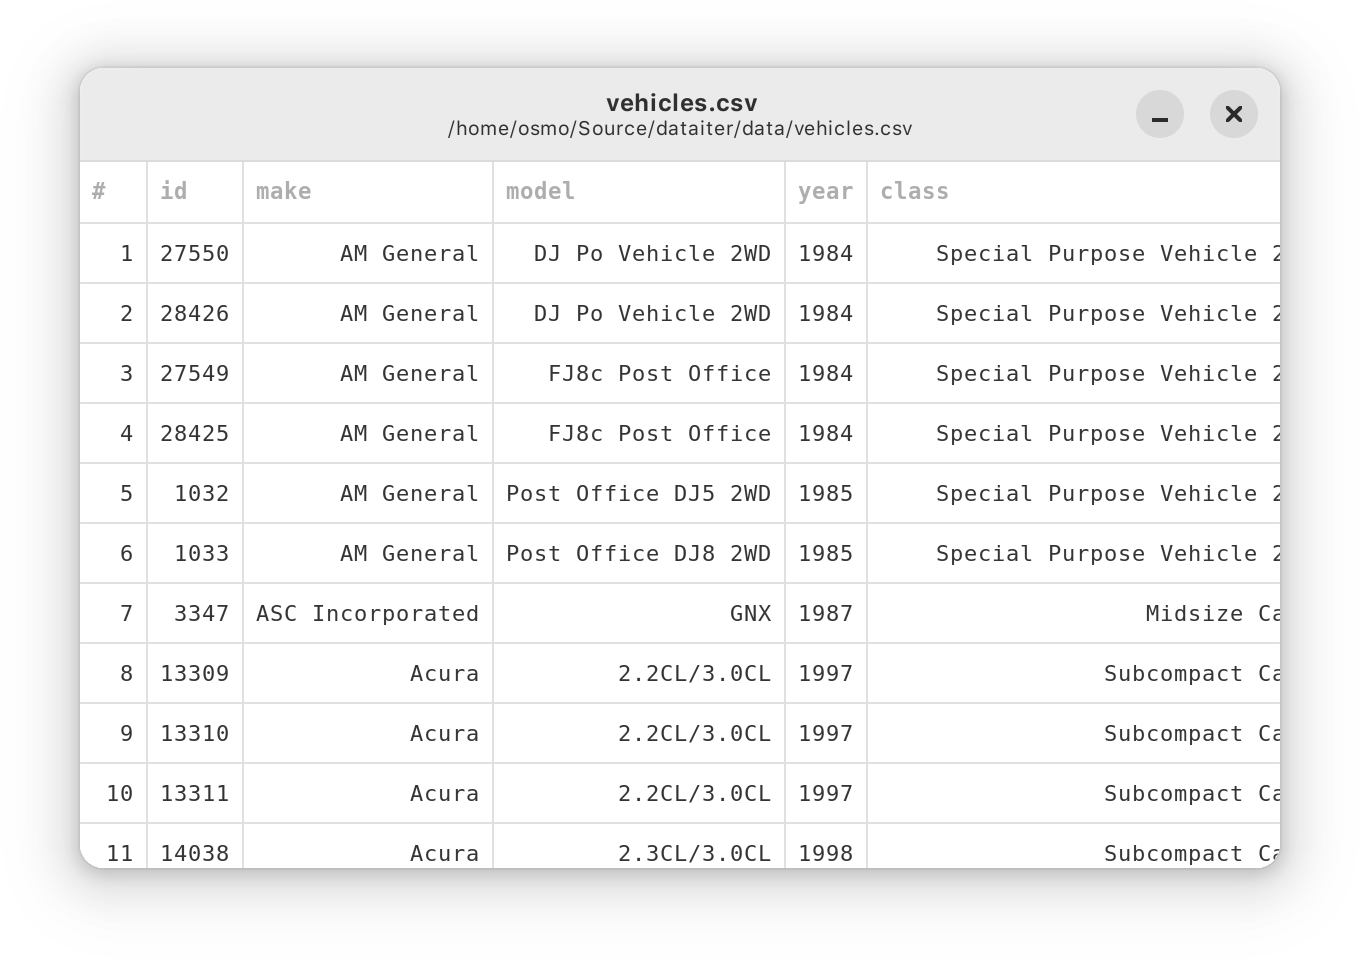This screenshot has height=960, width=1360.
Task: Click the file path subtitle text
Action: 680,129
